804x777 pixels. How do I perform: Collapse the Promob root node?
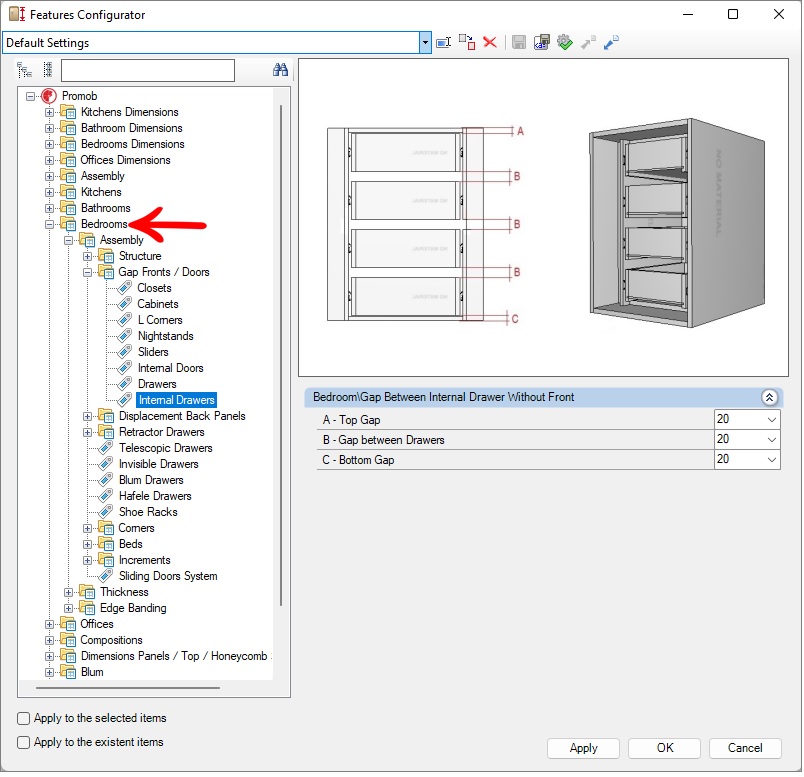(30, 96)
